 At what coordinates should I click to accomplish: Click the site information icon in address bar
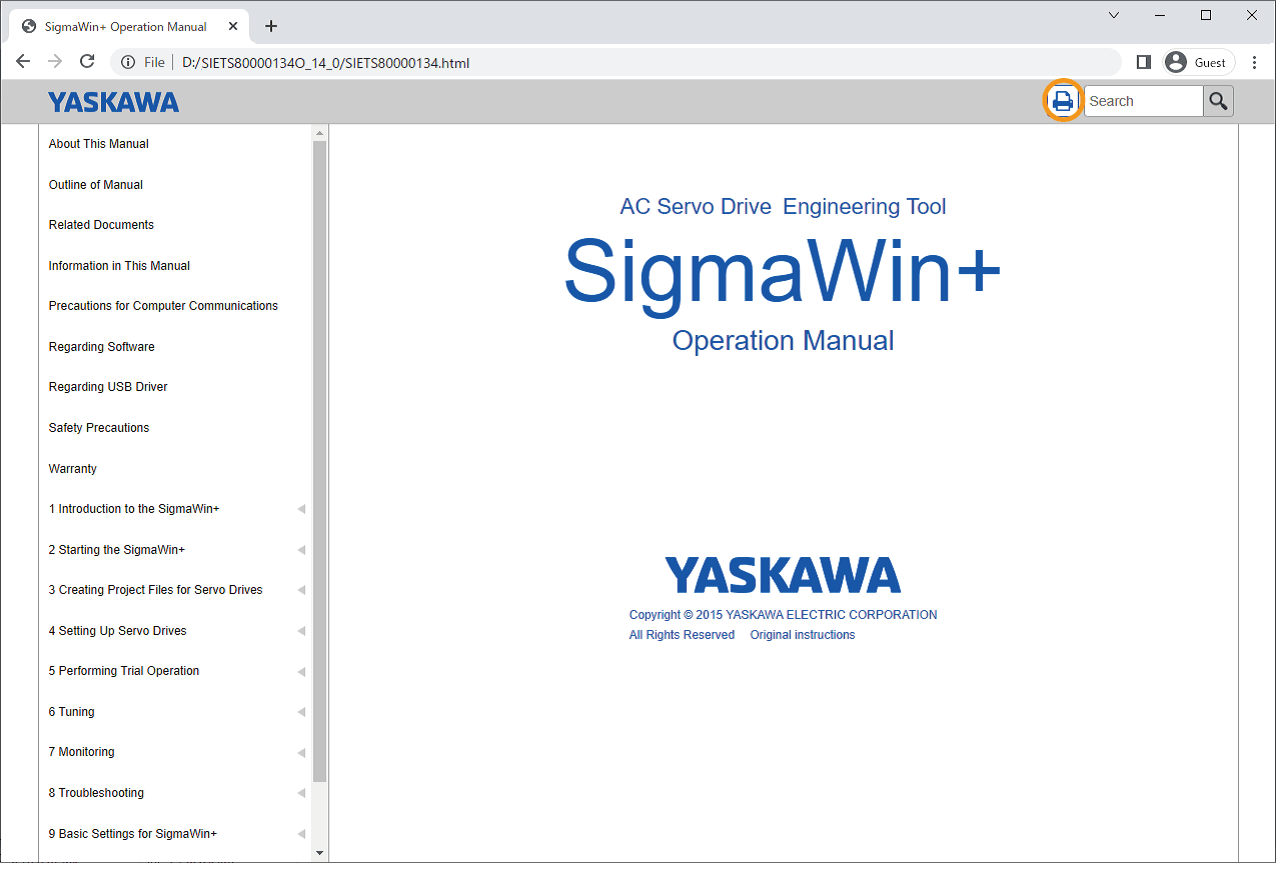[128, 62]
